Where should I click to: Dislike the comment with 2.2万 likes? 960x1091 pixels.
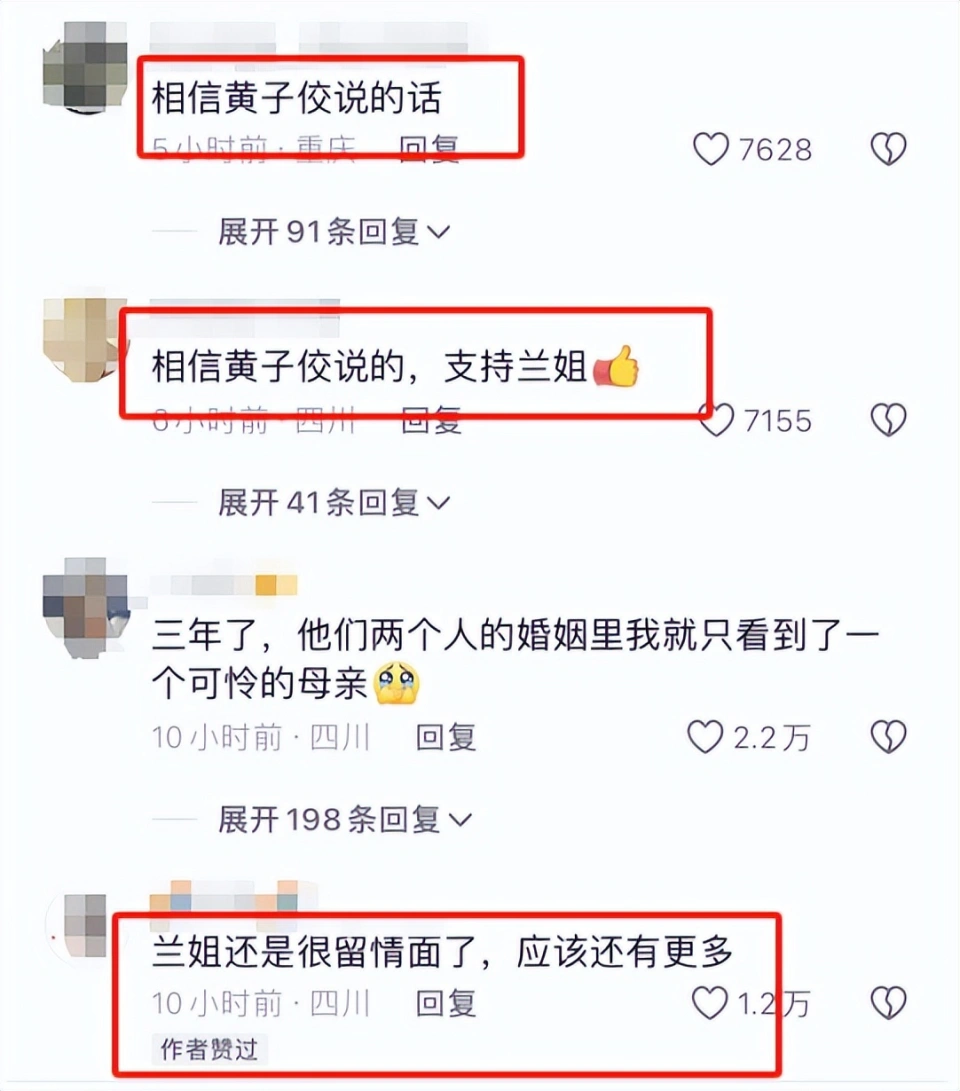click(x=889, y=737)
